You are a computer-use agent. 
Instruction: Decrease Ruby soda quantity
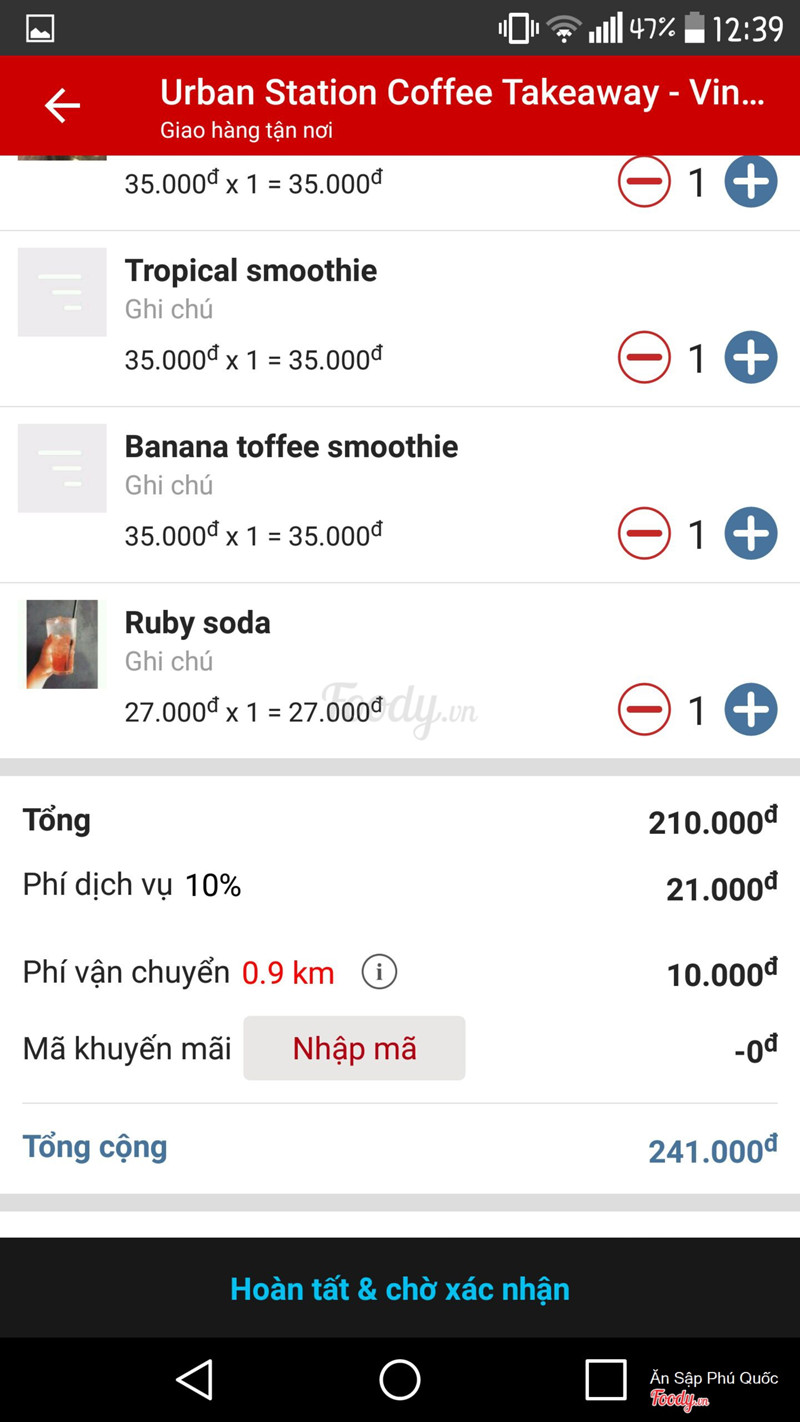[x=644, y=709]
